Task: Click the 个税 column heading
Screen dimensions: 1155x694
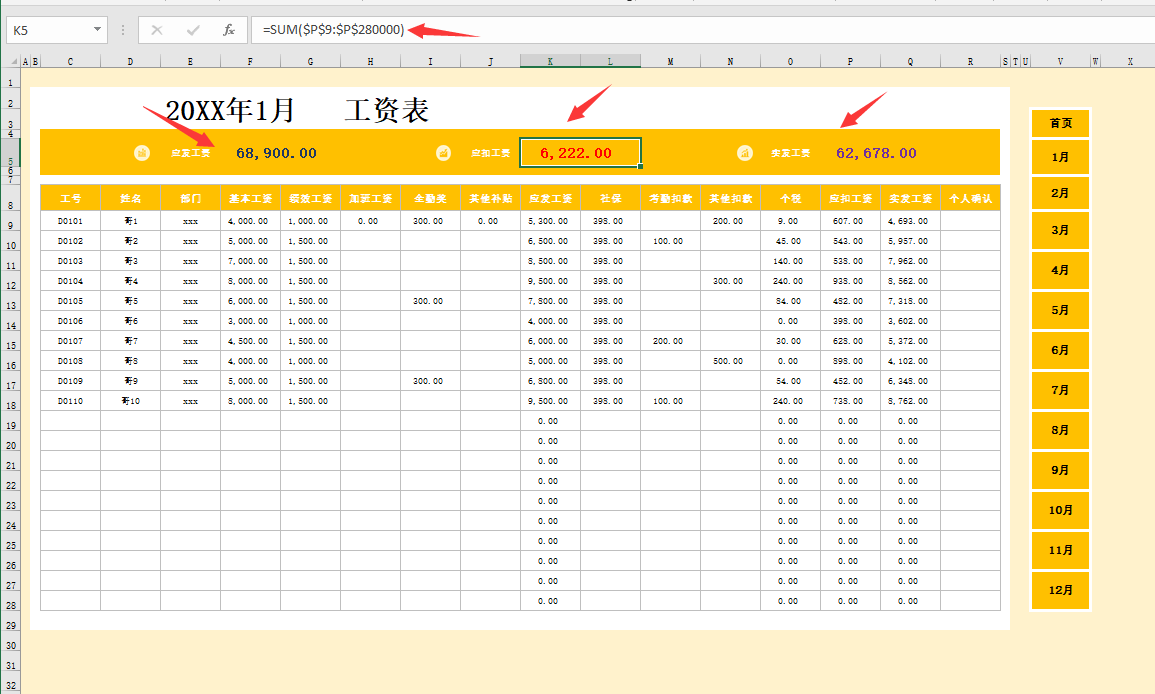Action: click(790, 198)
